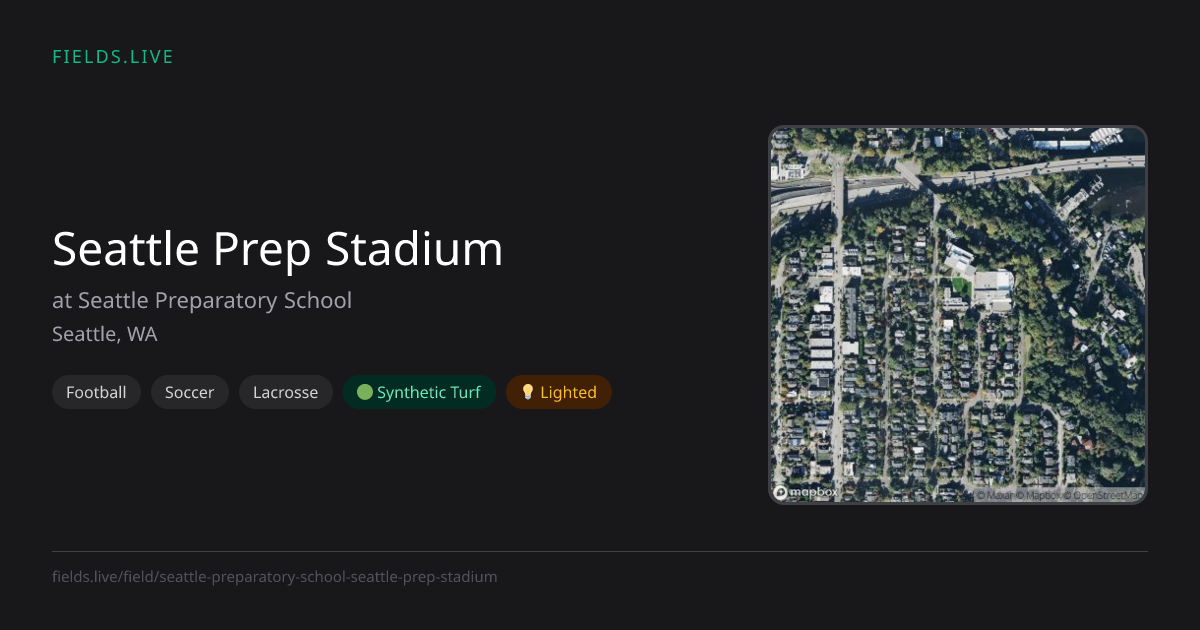Open the OpenStreetMap attribution link
The height and width of the screenshot is (630, 1200).
click(x=1103, y=495)
